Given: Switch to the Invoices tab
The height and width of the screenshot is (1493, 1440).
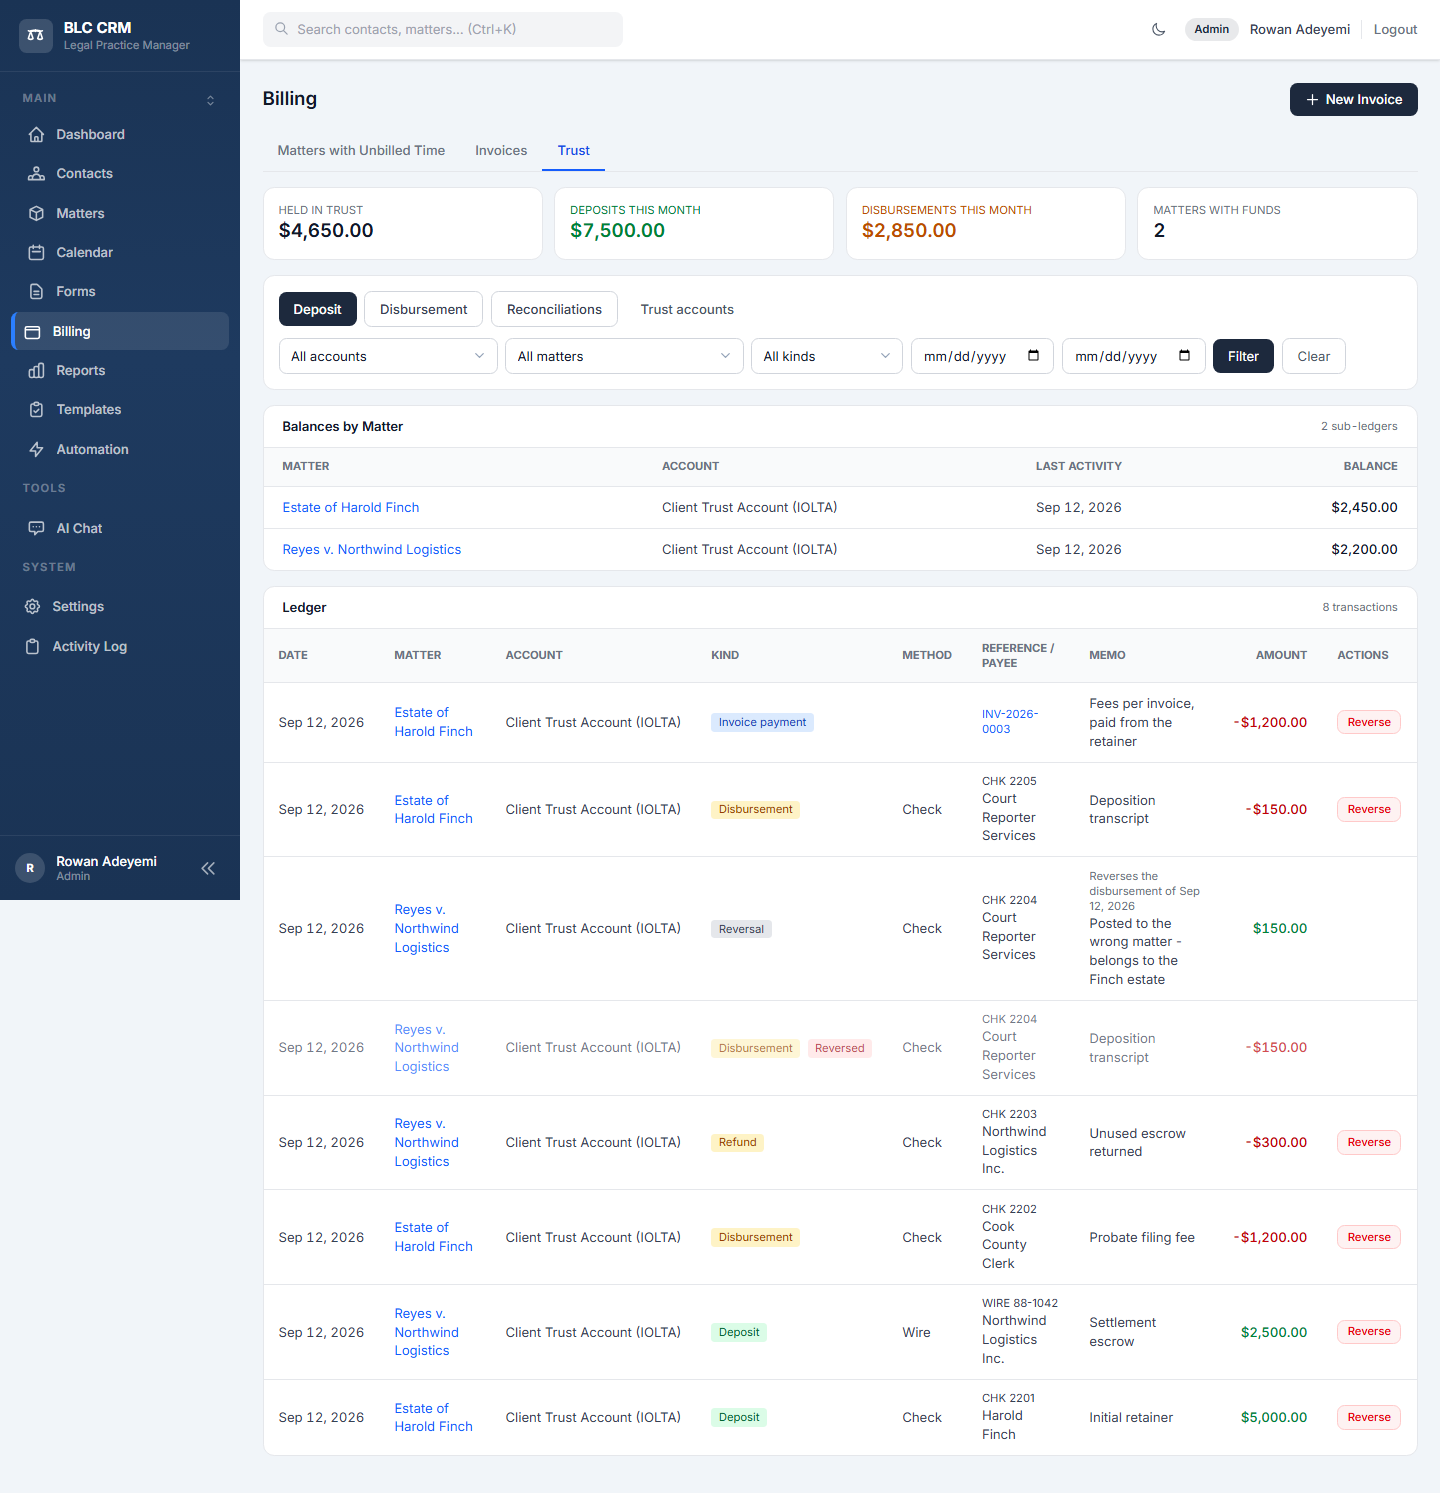Looking at the screenshot, I should coord(501,151).
